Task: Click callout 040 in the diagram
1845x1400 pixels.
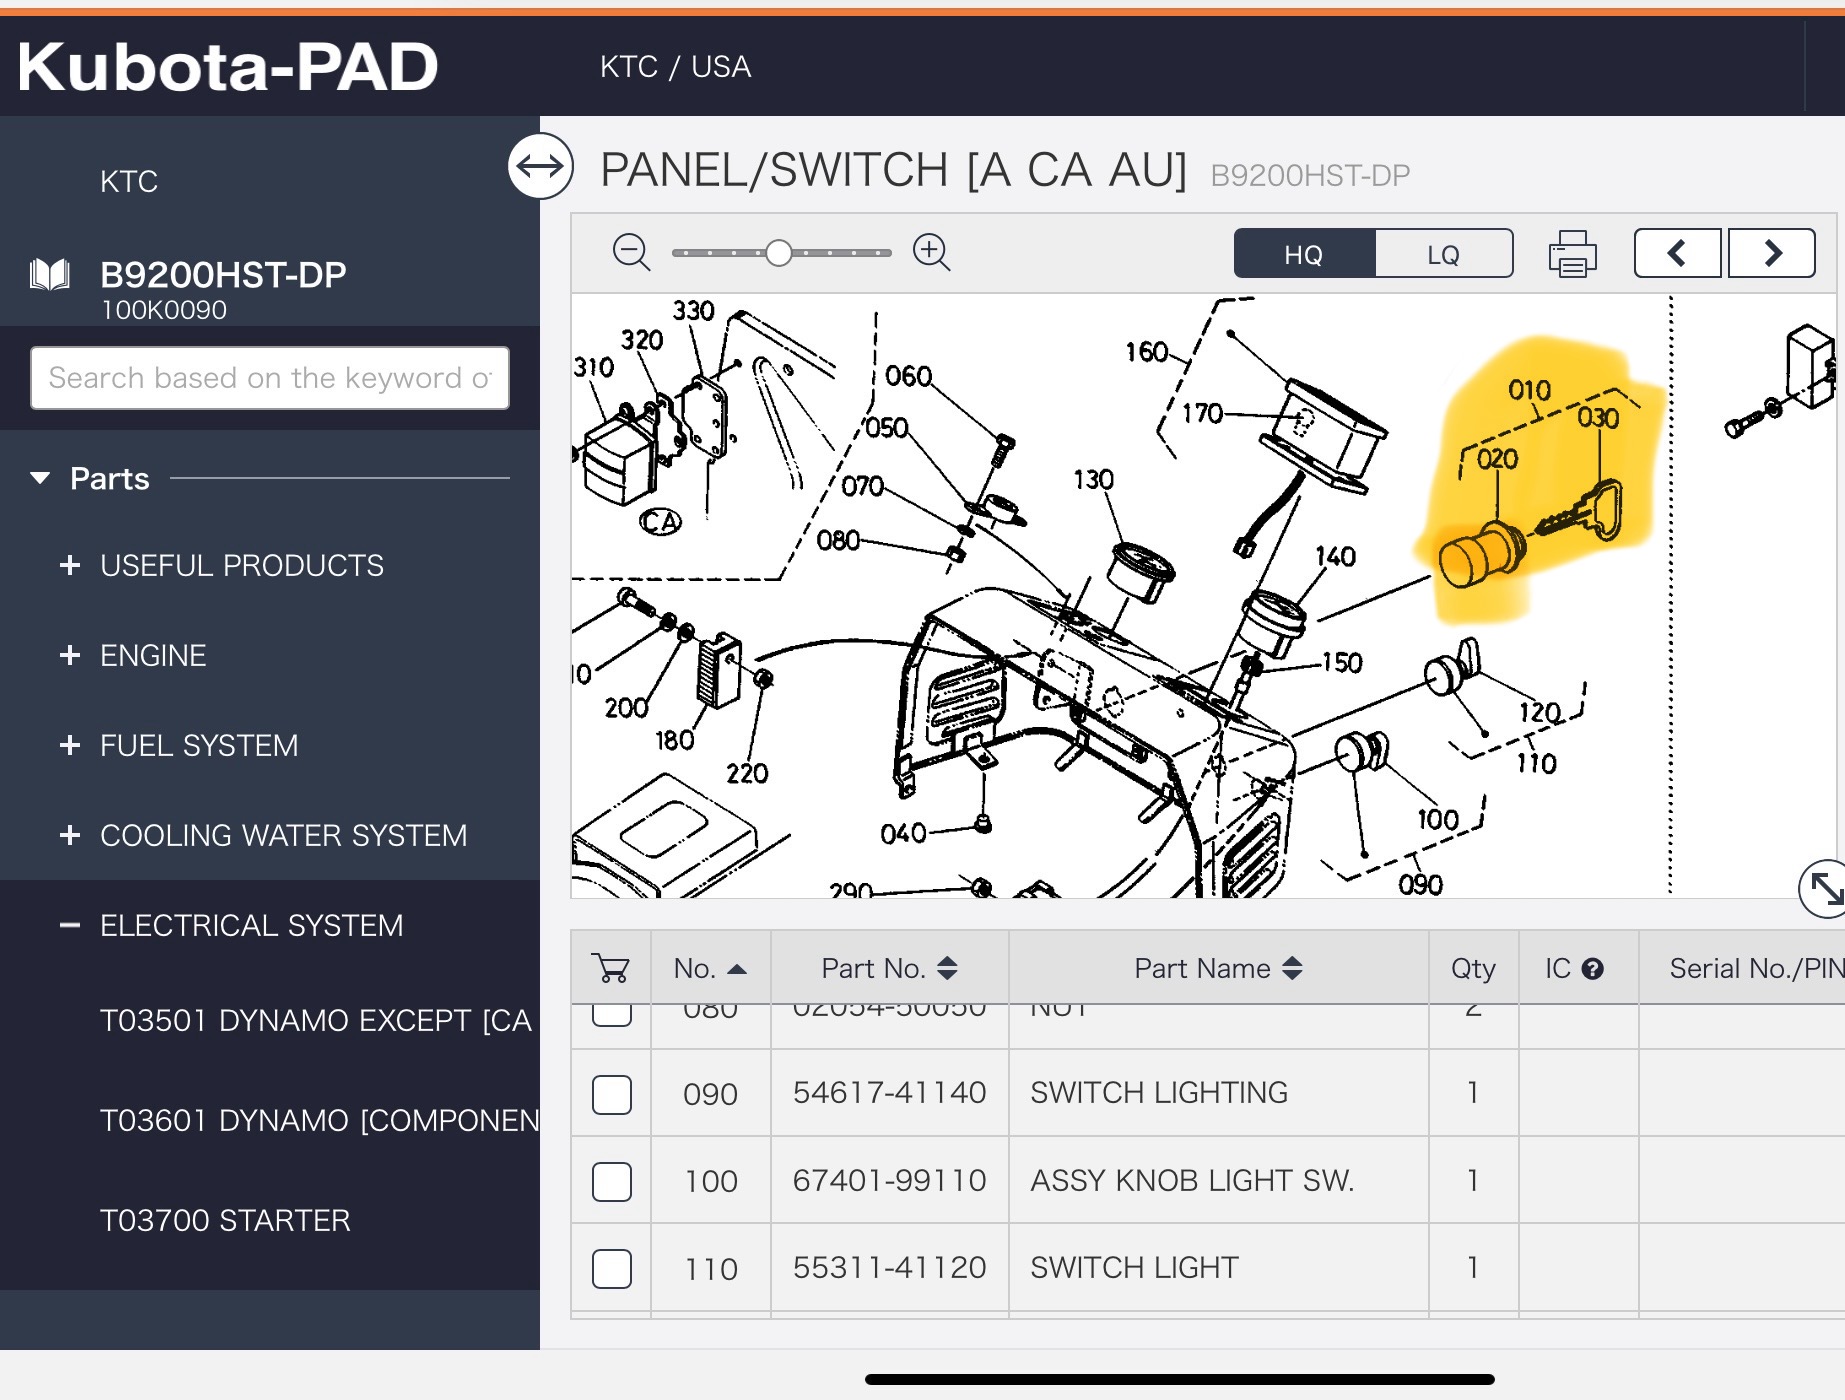Action: coord(903,833)
